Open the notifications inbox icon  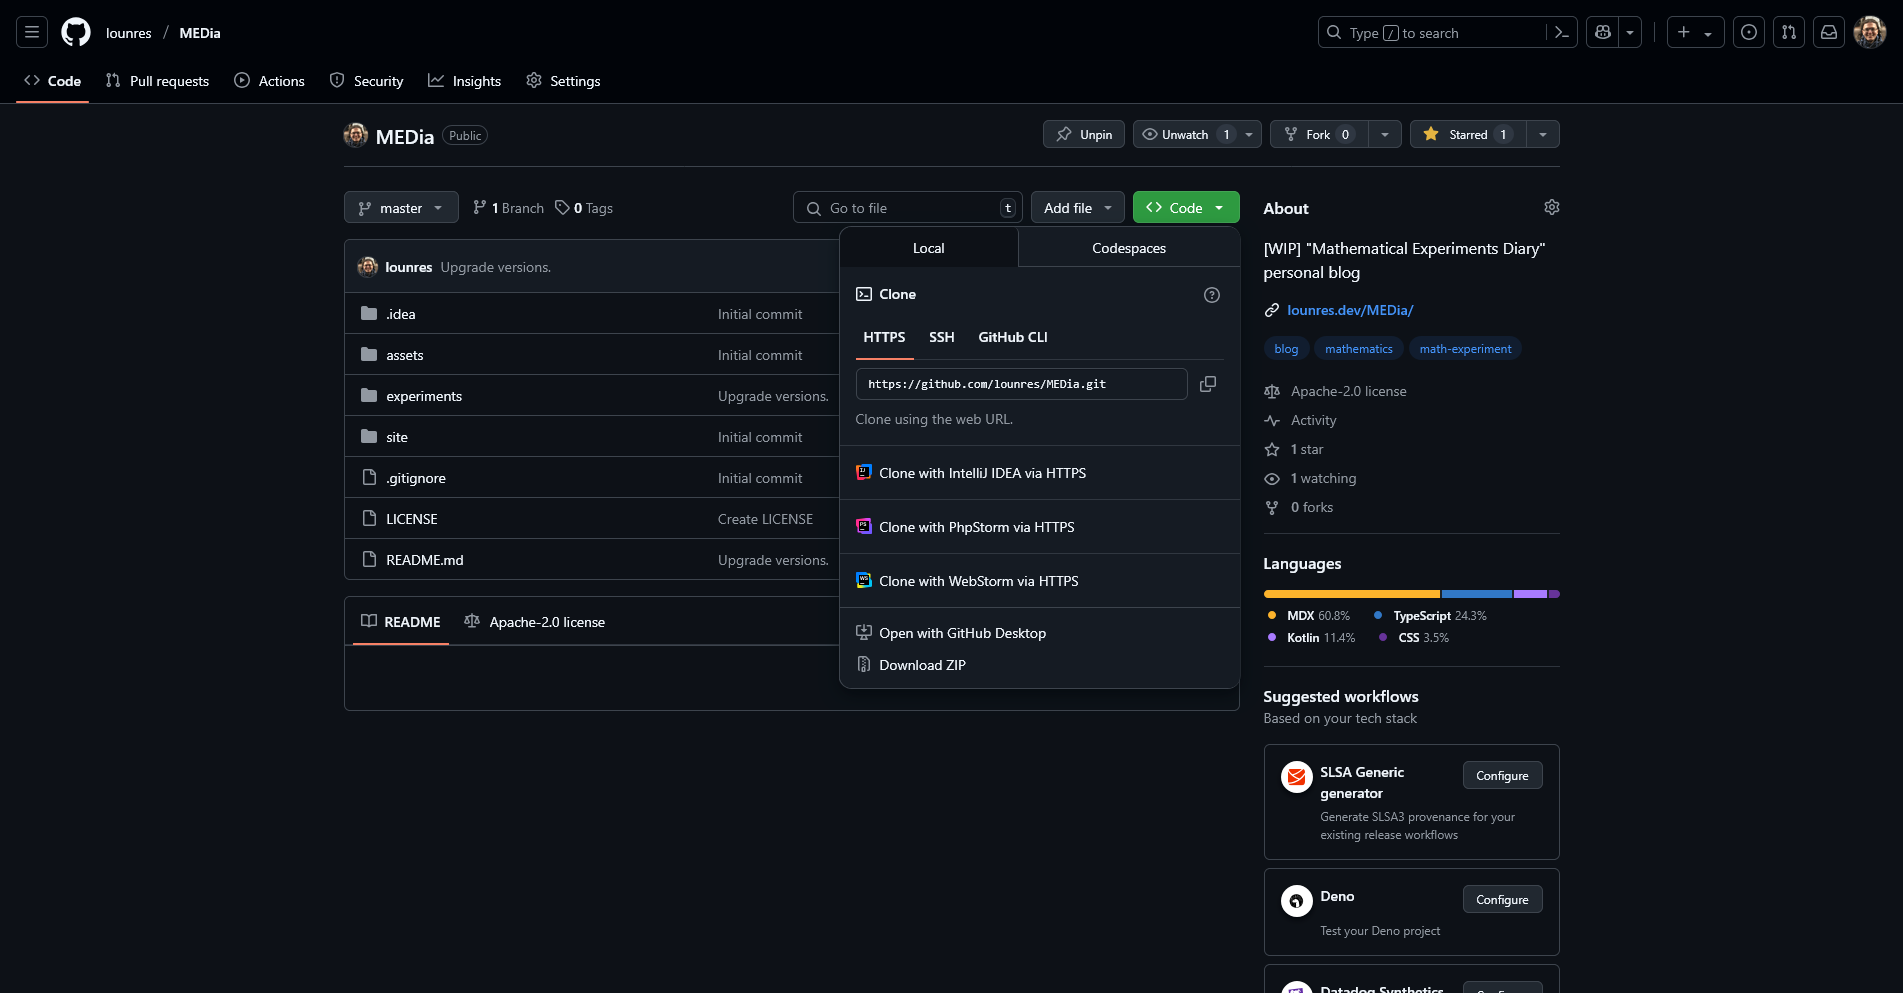tap(1828, 33)
